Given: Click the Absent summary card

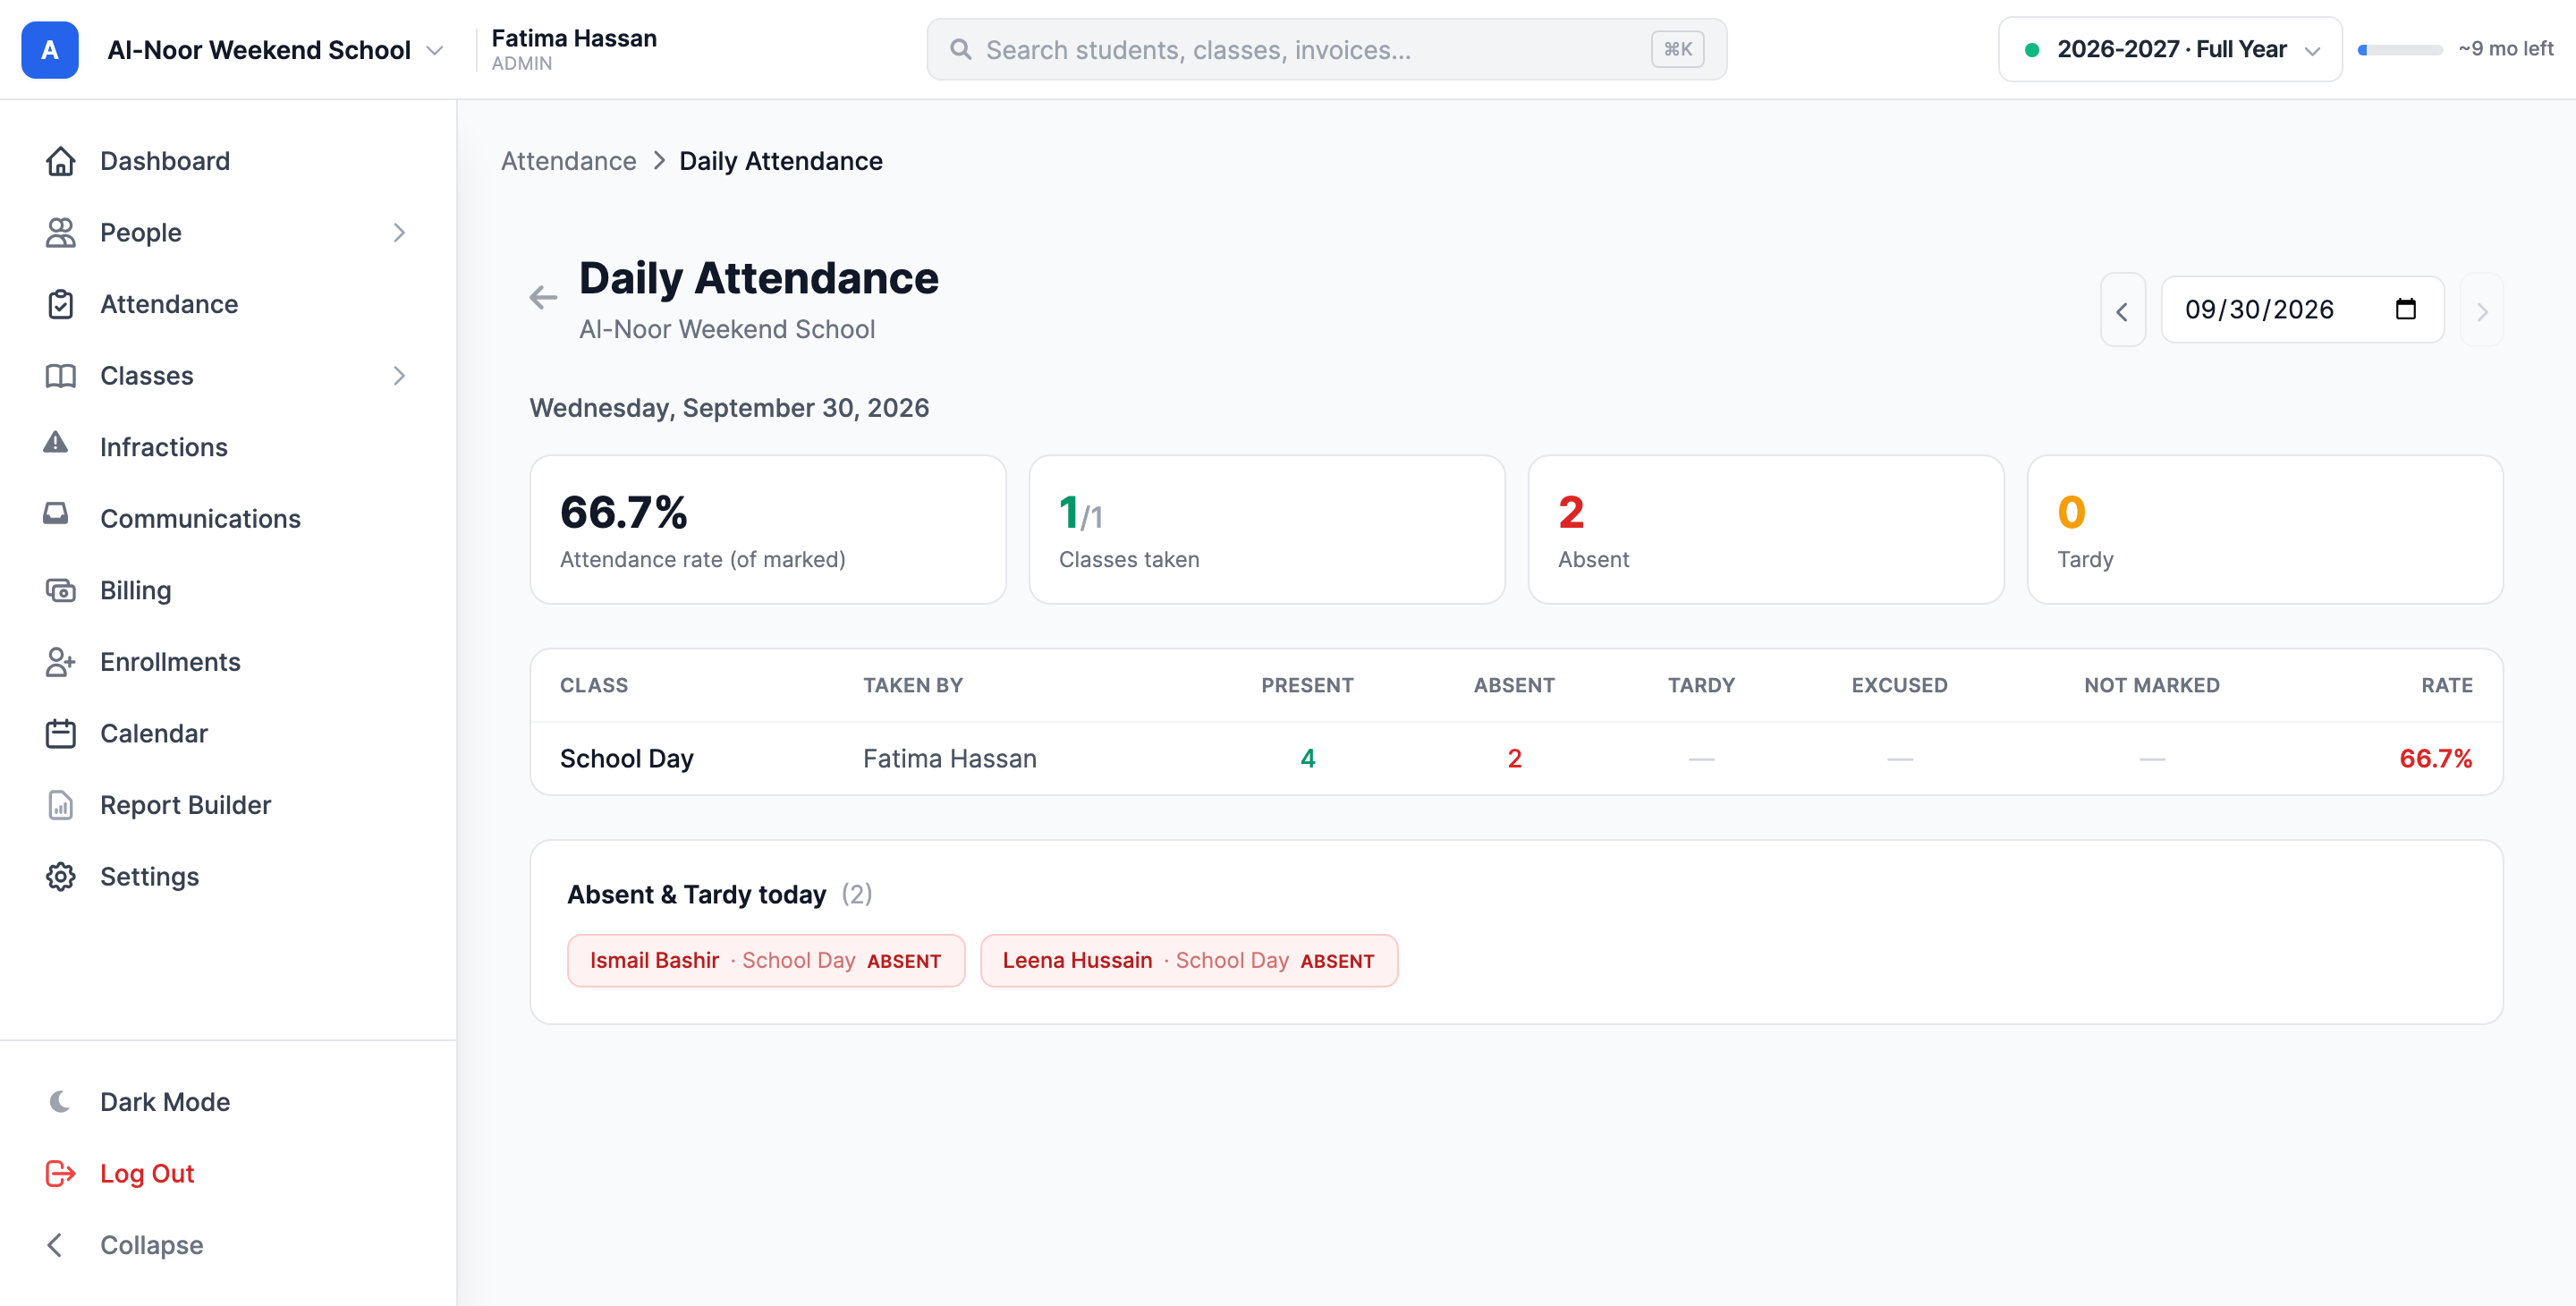Looking at the screenshot, I should 1766,530.
